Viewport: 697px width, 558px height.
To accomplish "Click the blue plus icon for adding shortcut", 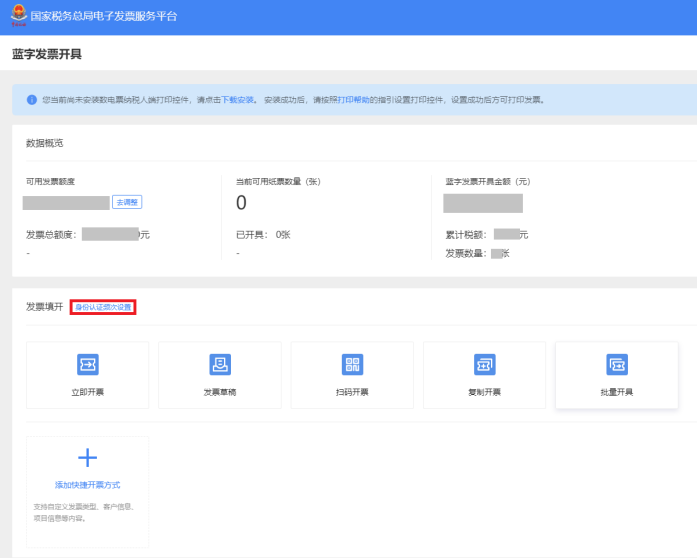I will coord(87,458).
